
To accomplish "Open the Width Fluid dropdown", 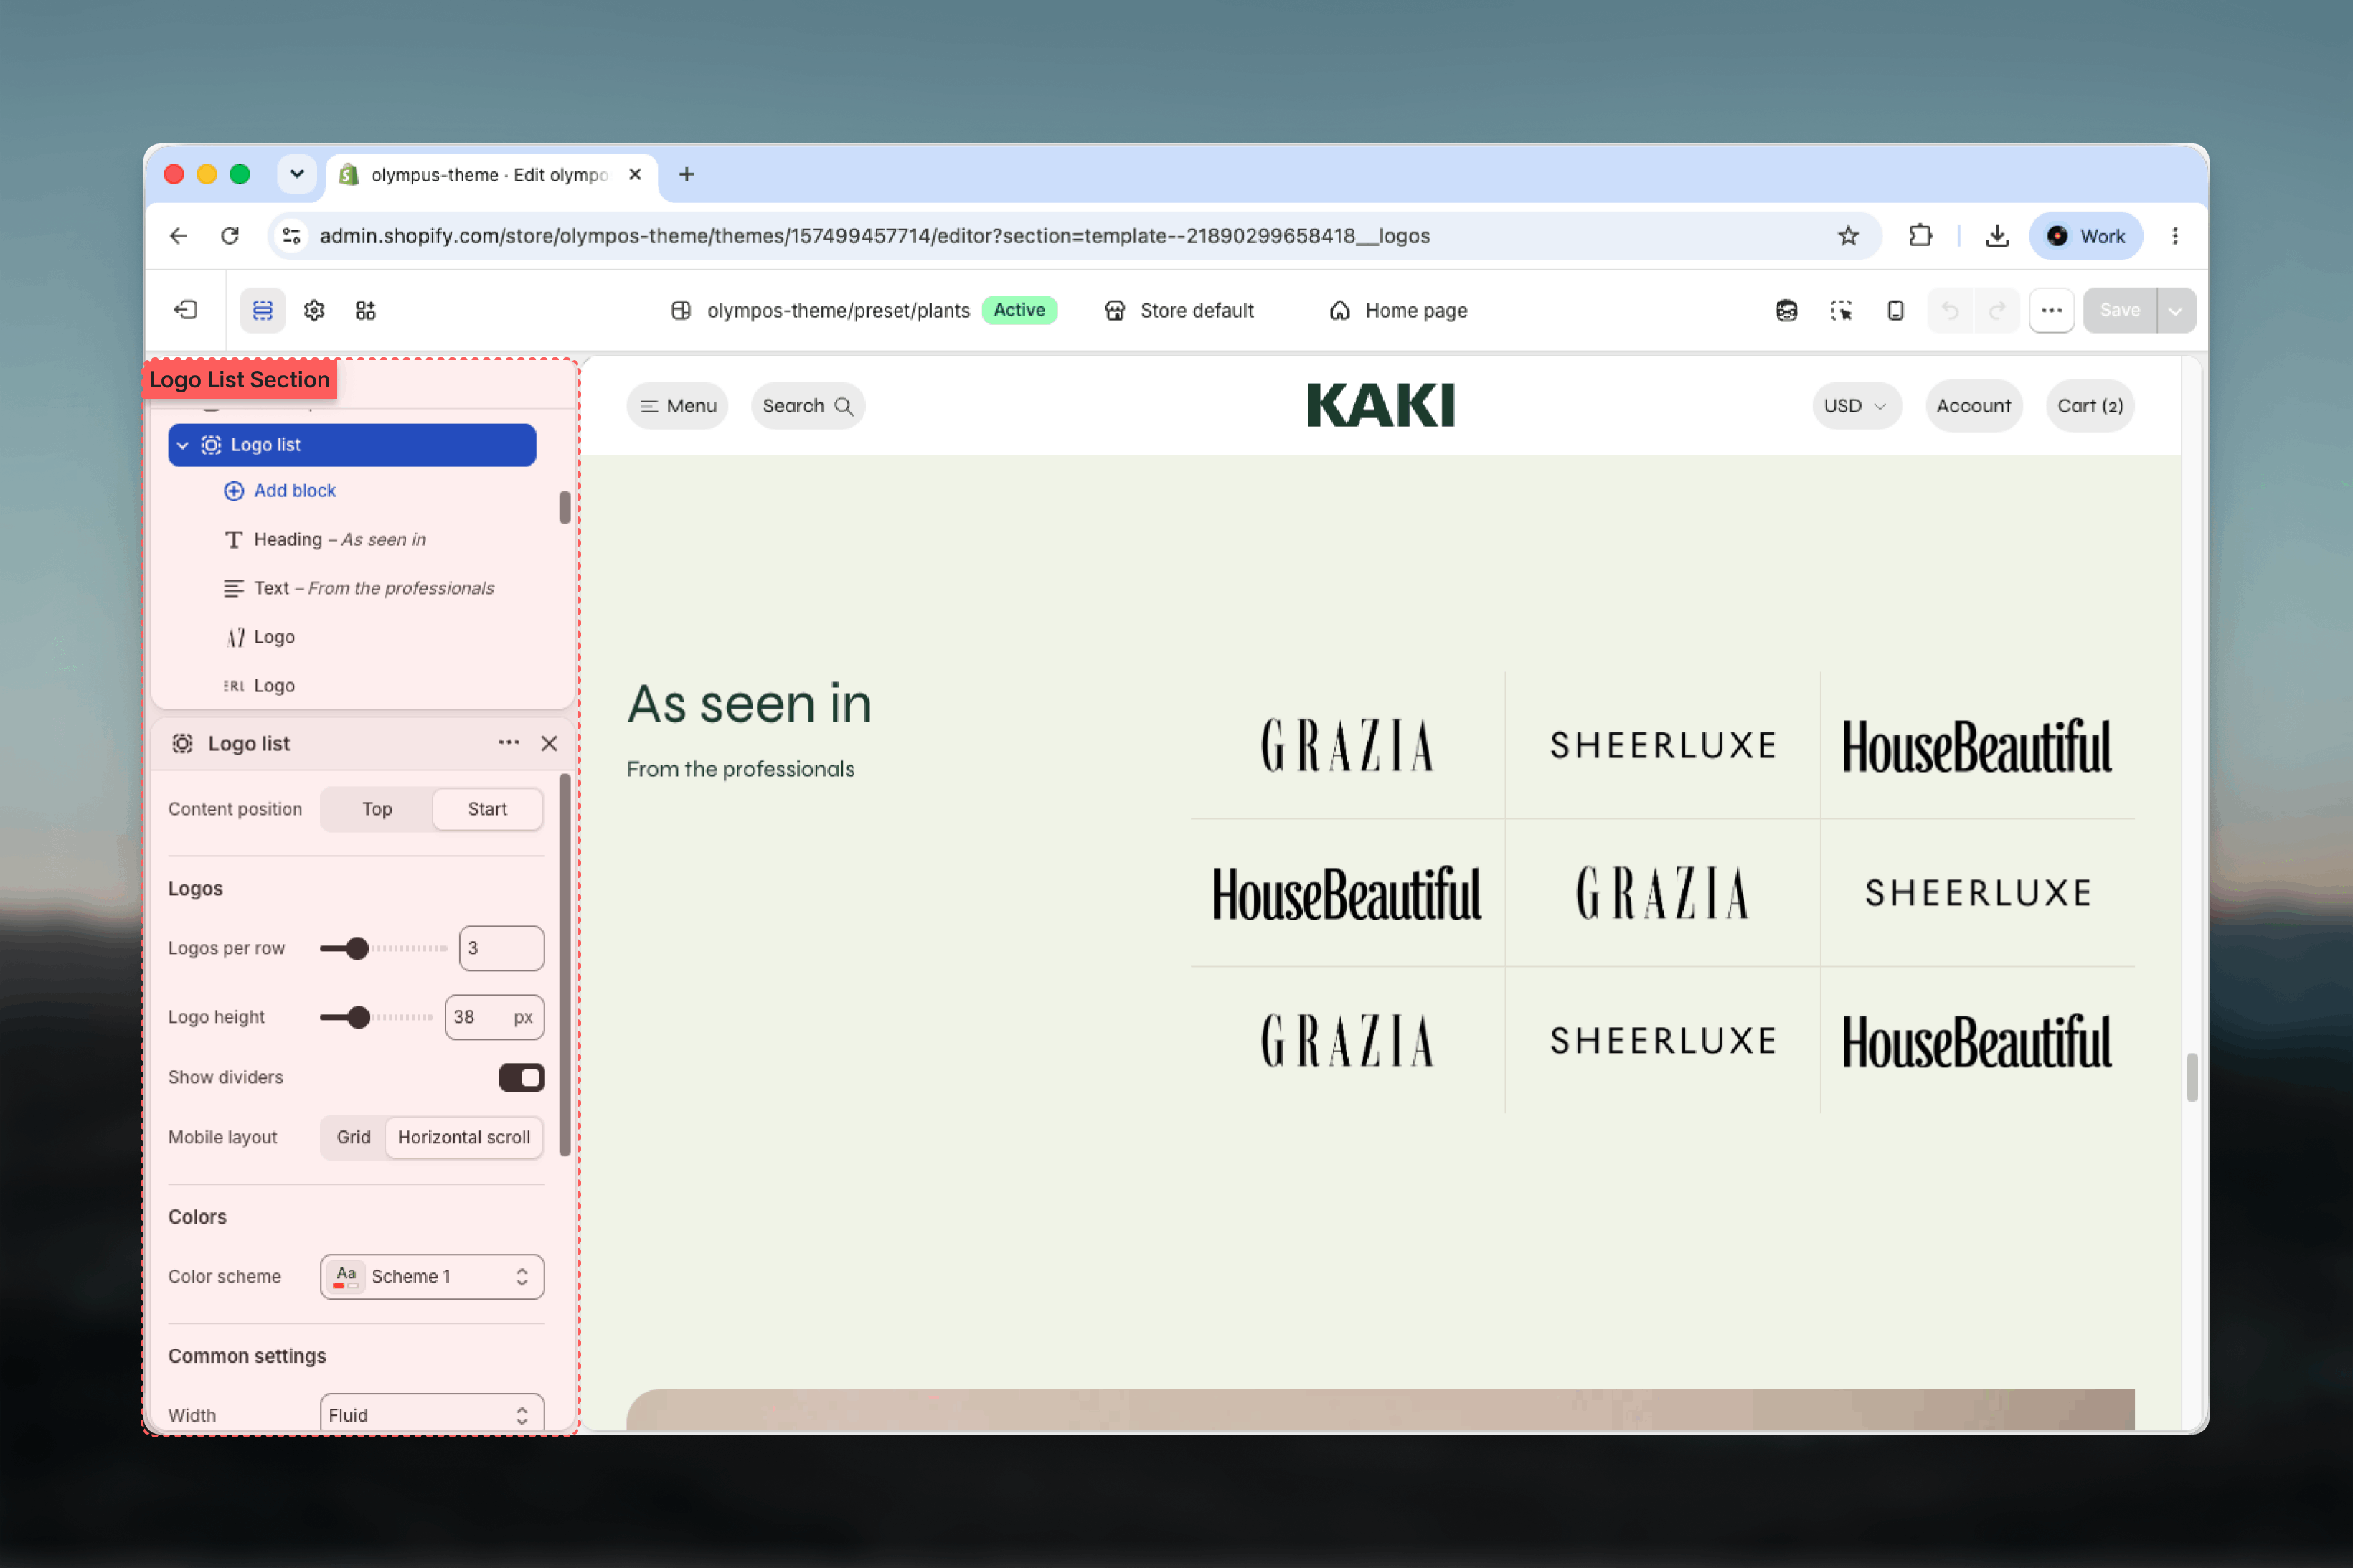I will (x=432, y=1413).
